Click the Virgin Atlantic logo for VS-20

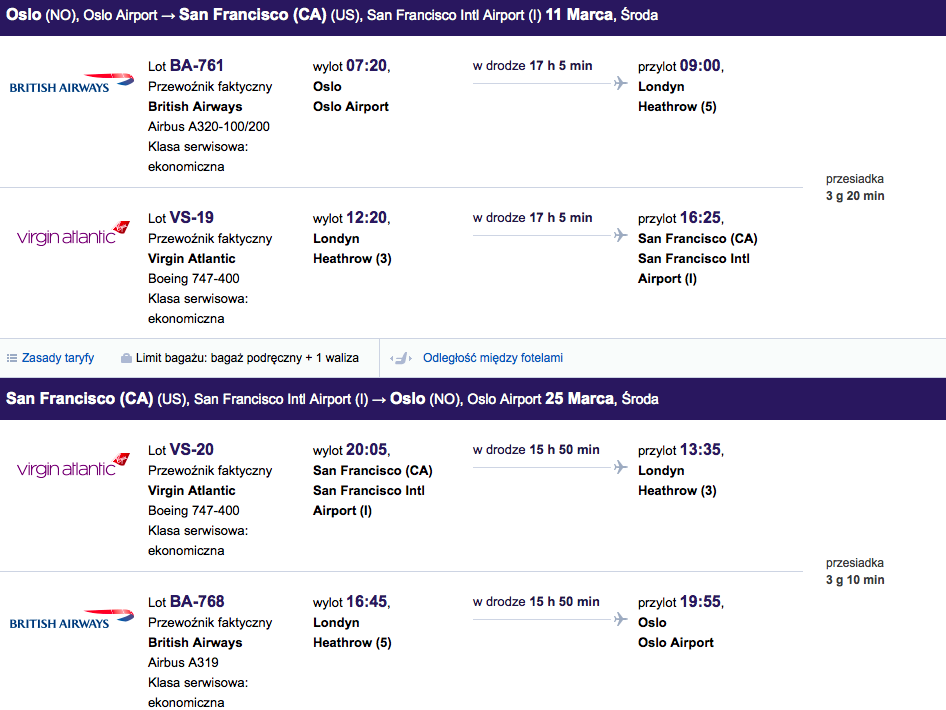[x=73, y=466]
